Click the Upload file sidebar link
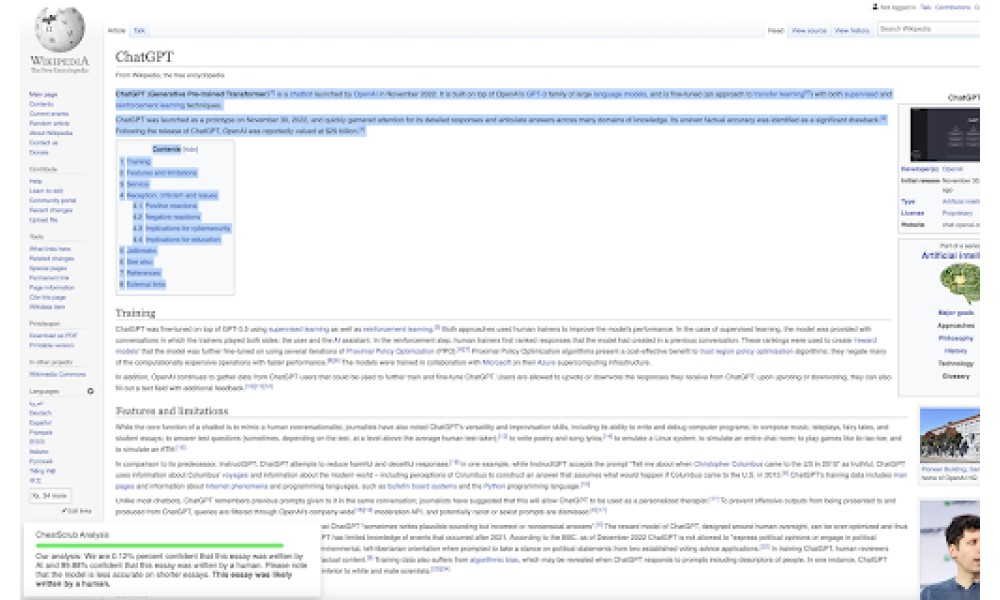This screenshot has height=600, width=1000. (x=43, y=220)
